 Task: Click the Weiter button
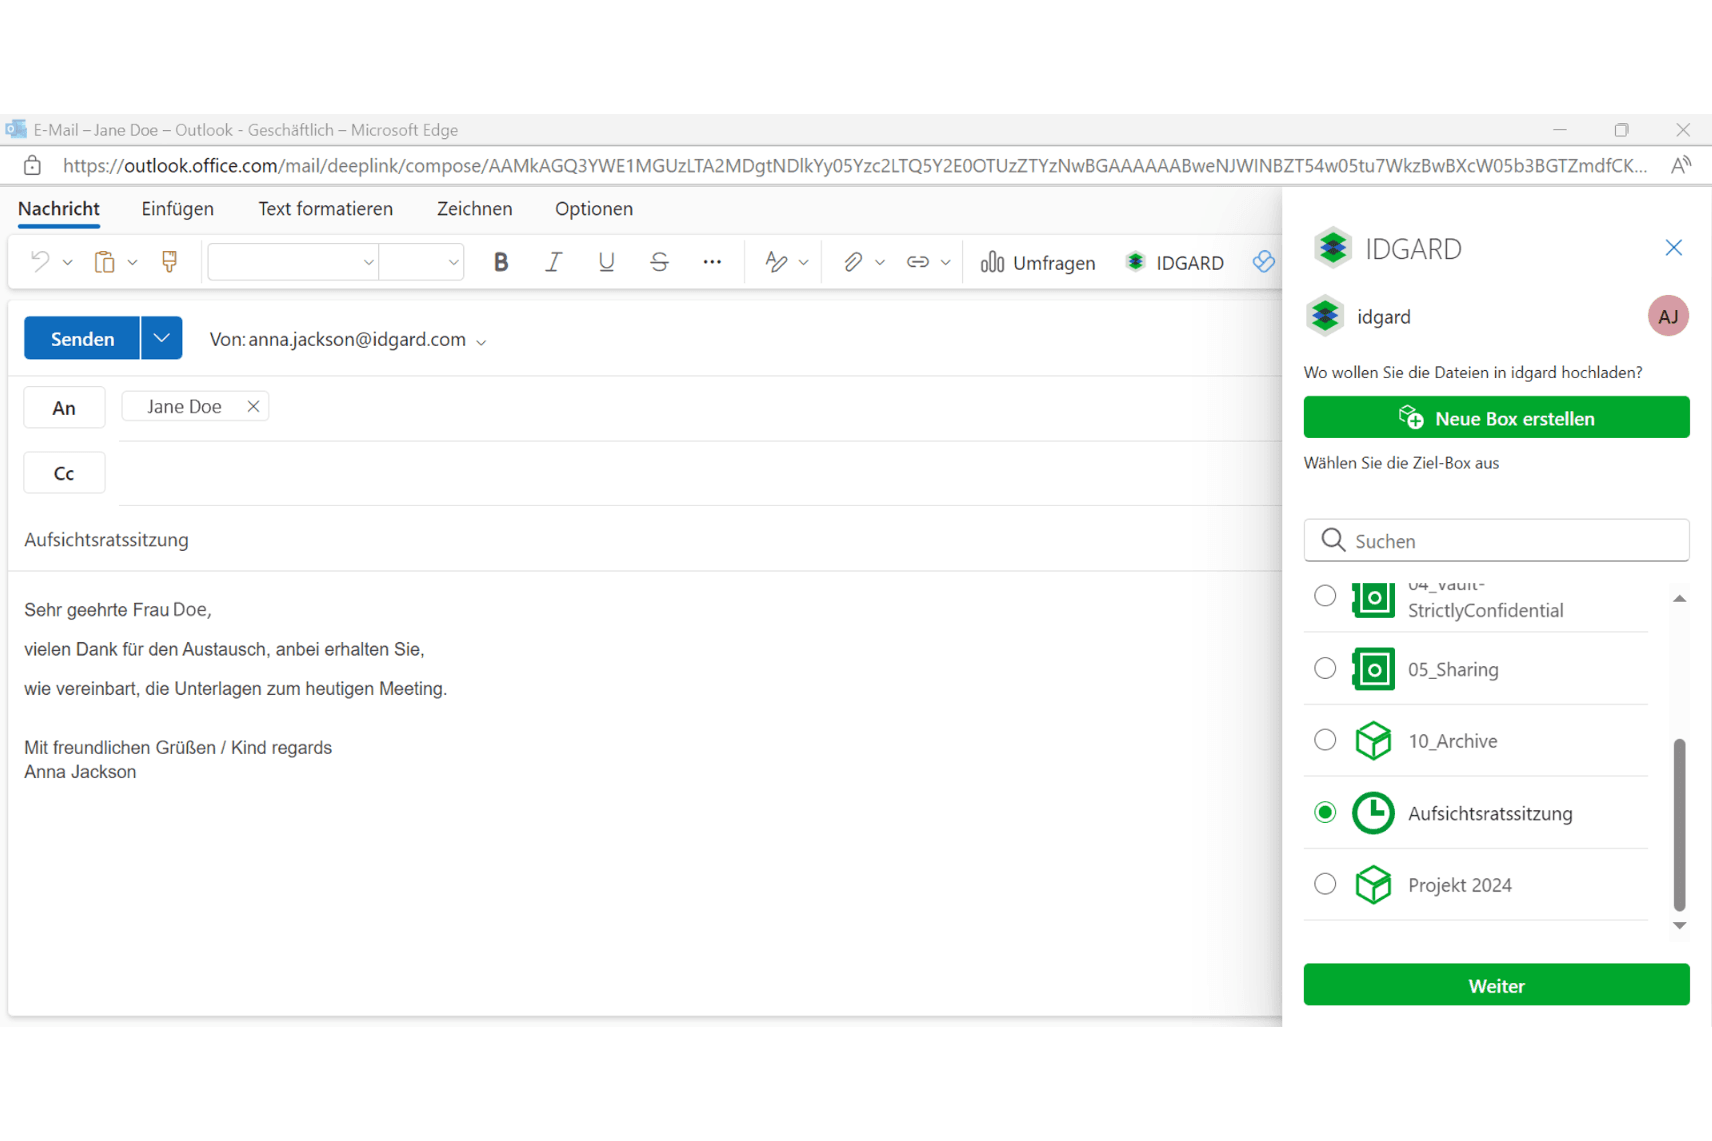click(1496, 985)
